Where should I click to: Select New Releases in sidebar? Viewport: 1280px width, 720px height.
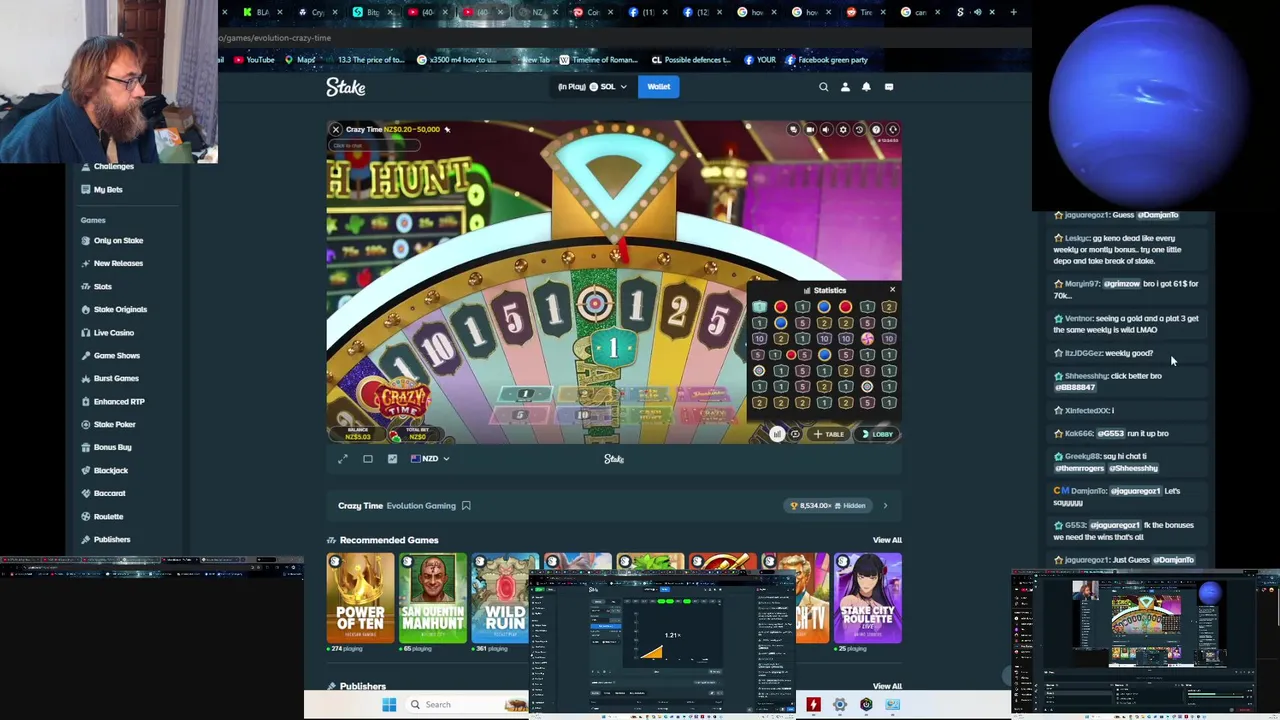[x=118, y=264]
